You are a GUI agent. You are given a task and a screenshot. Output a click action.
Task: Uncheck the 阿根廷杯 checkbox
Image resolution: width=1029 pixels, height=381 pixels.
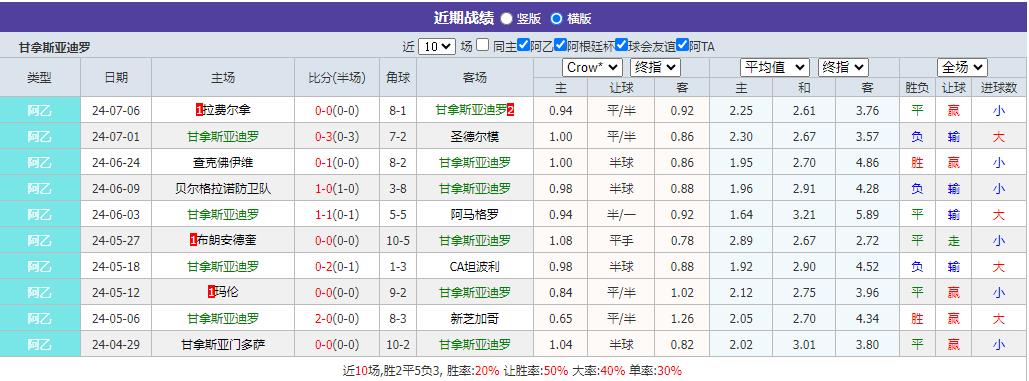click(x=560, y=45)
